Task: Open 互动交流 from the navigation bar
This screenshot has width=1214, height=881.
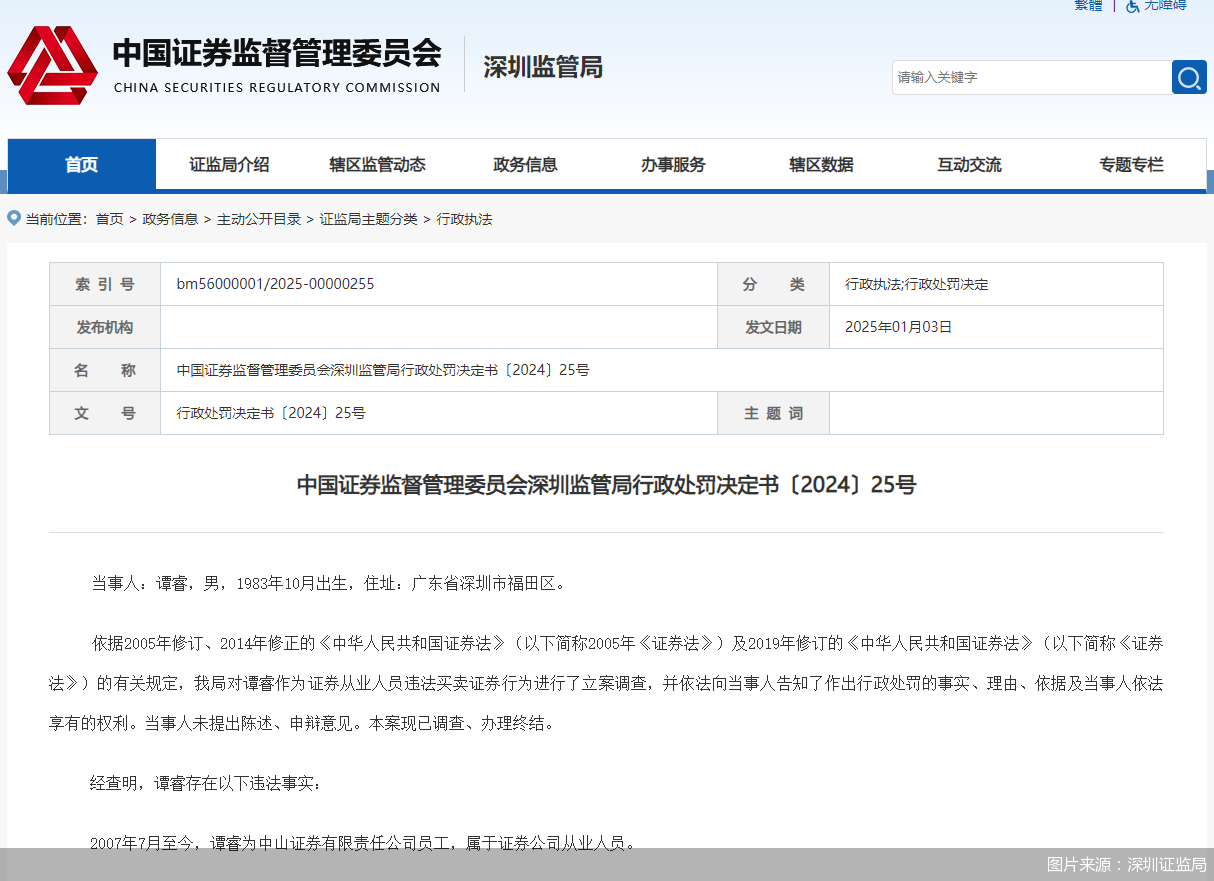Action: coord(969,165)
